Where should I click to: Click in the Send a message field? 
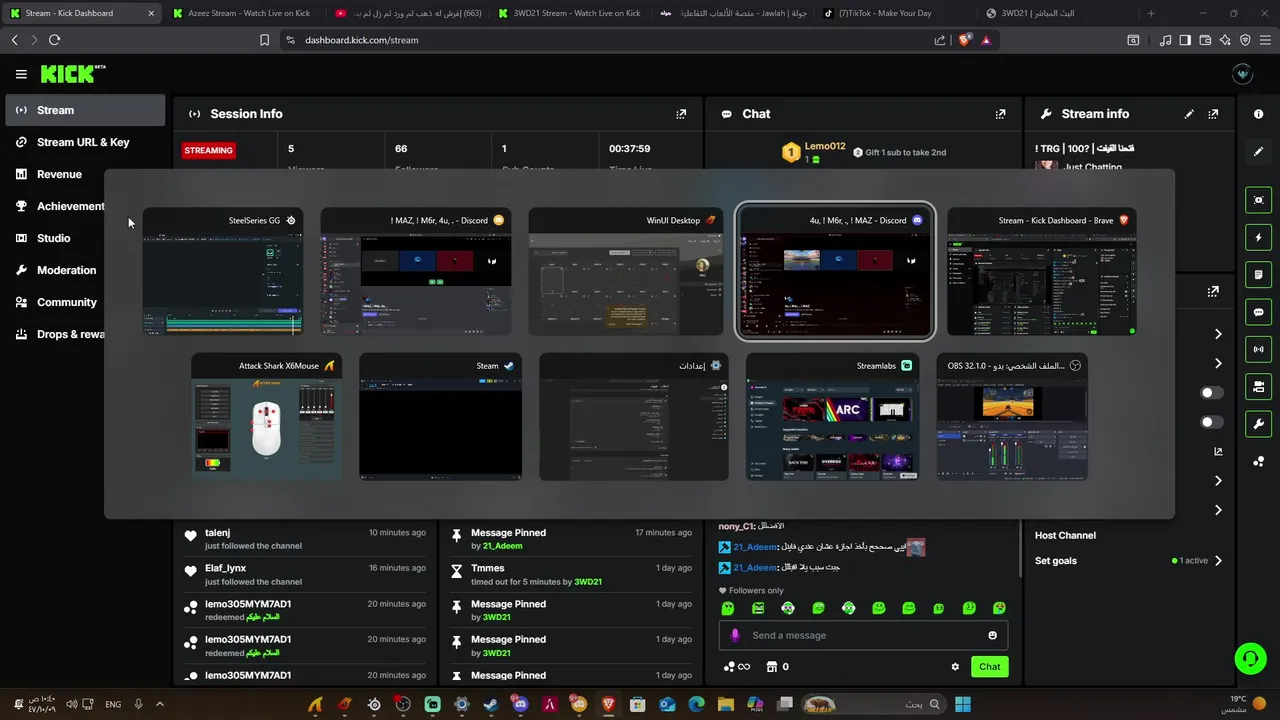coord(863,635)
